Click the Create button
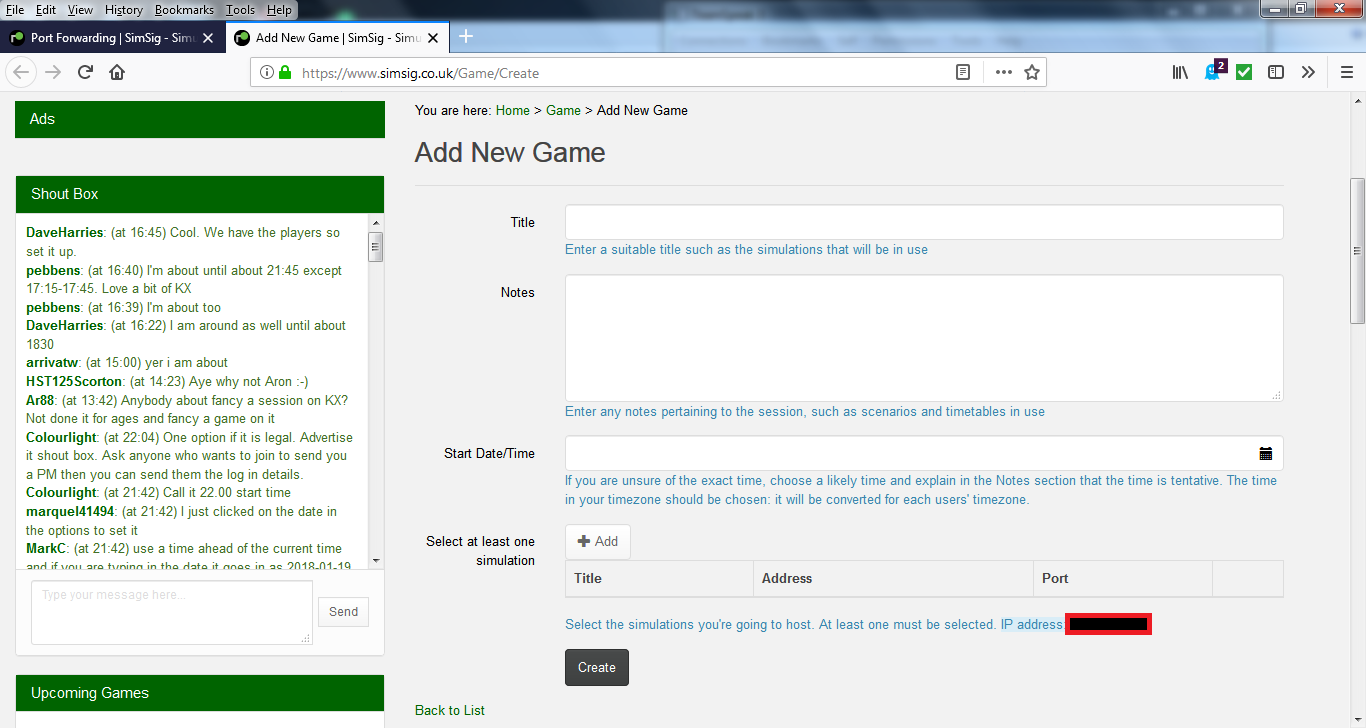The image size is (1366, 728). pyautogui.click(x=597, y=667)
